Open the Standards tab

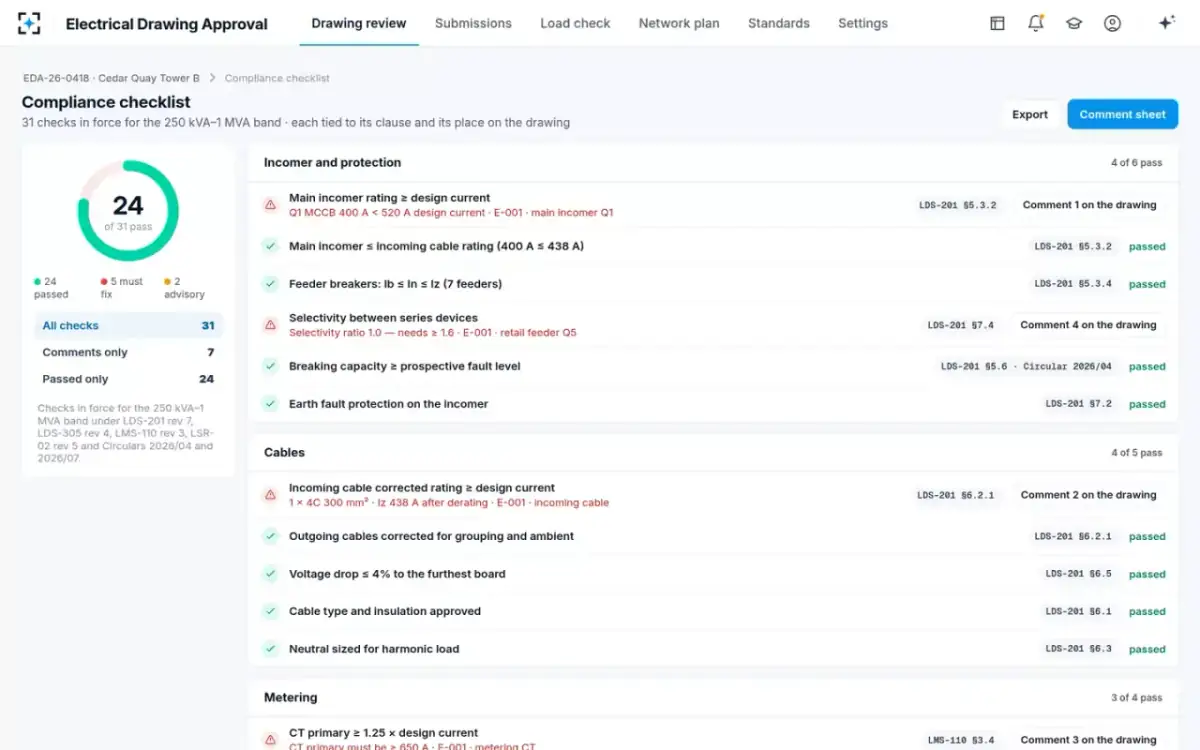point(779,23)
